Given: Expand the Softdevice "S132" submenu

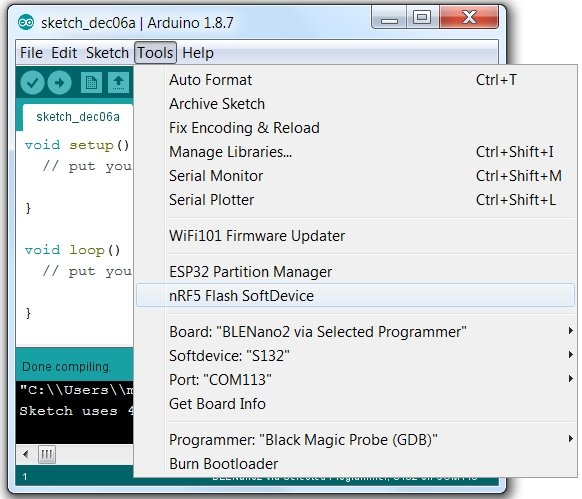Looking at the screenshot, I should 355,356.
